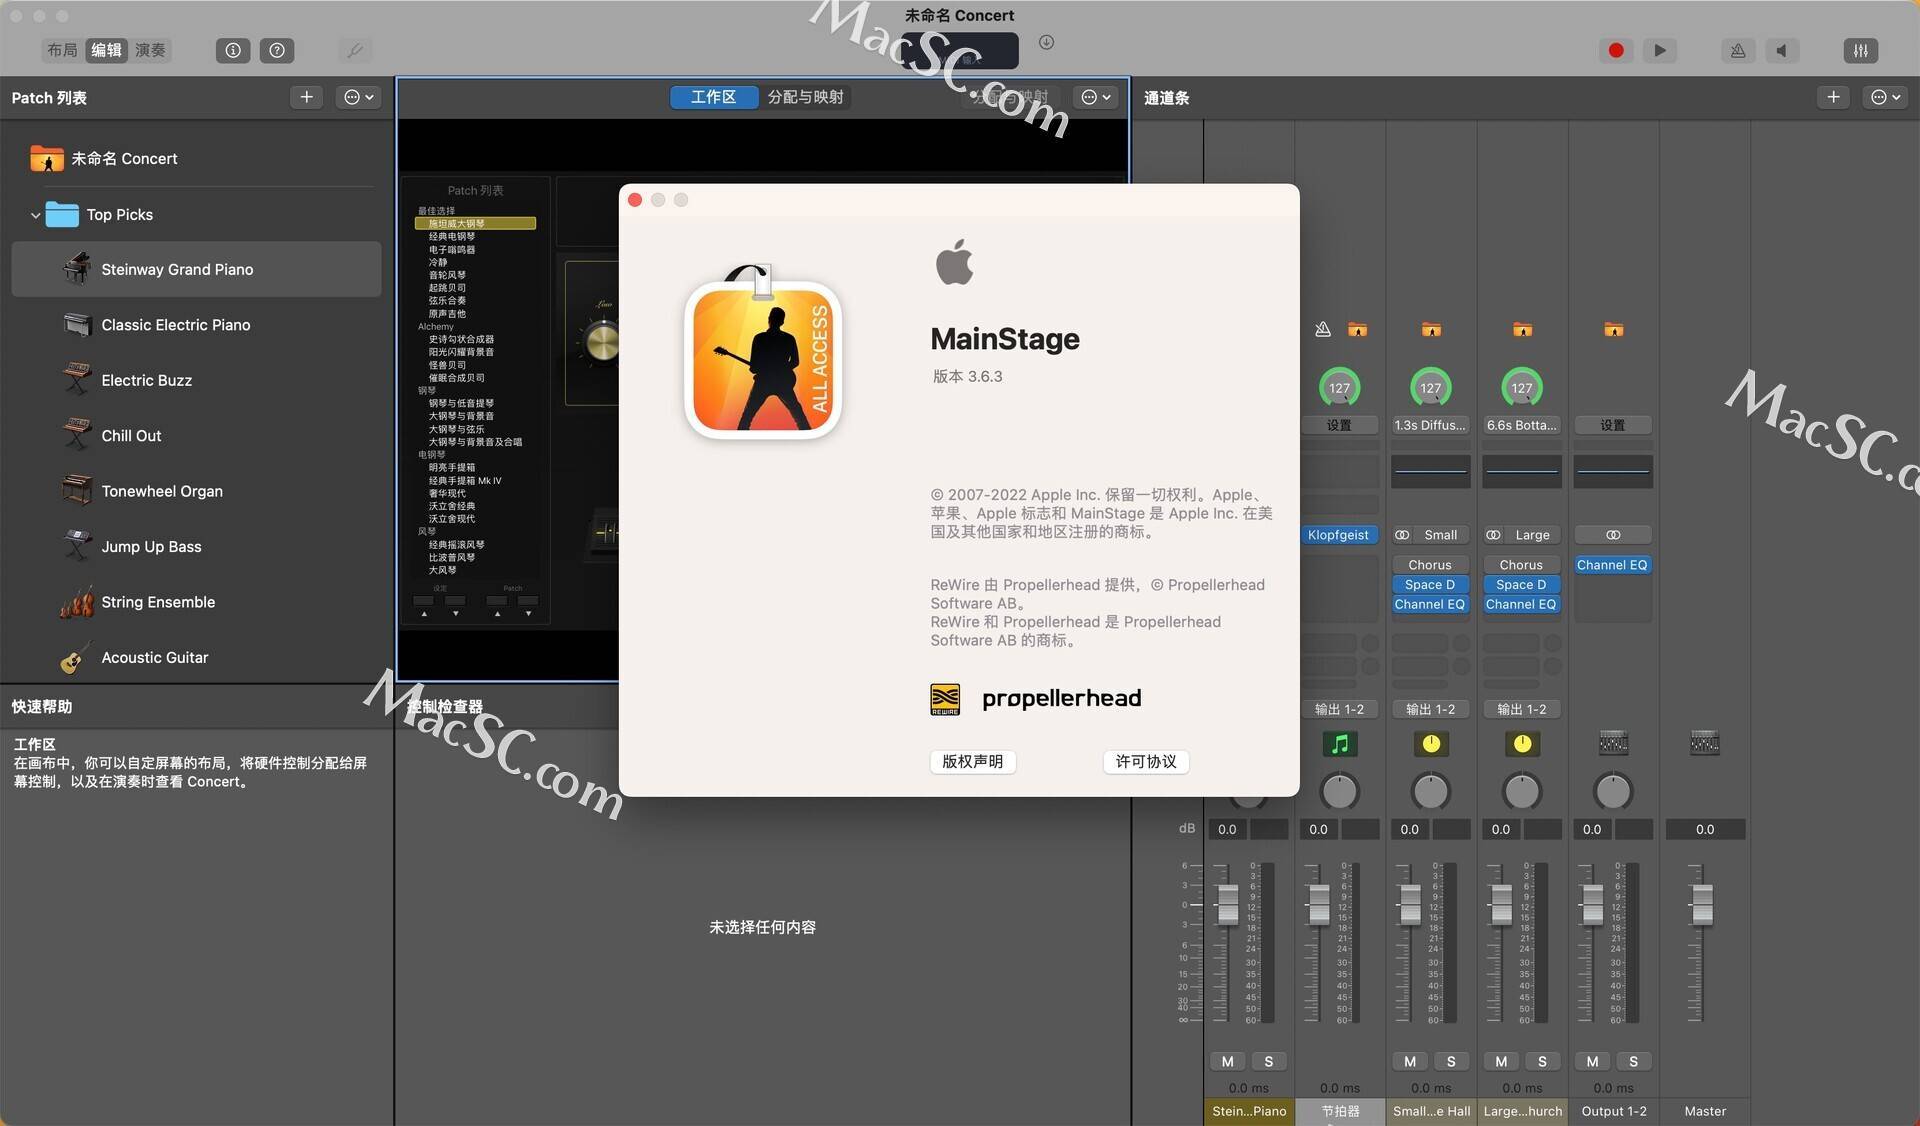Screen dimensions: 1920x1126
Task: Switch to 编辑 (Edit) mode
Action: [106, 50]
